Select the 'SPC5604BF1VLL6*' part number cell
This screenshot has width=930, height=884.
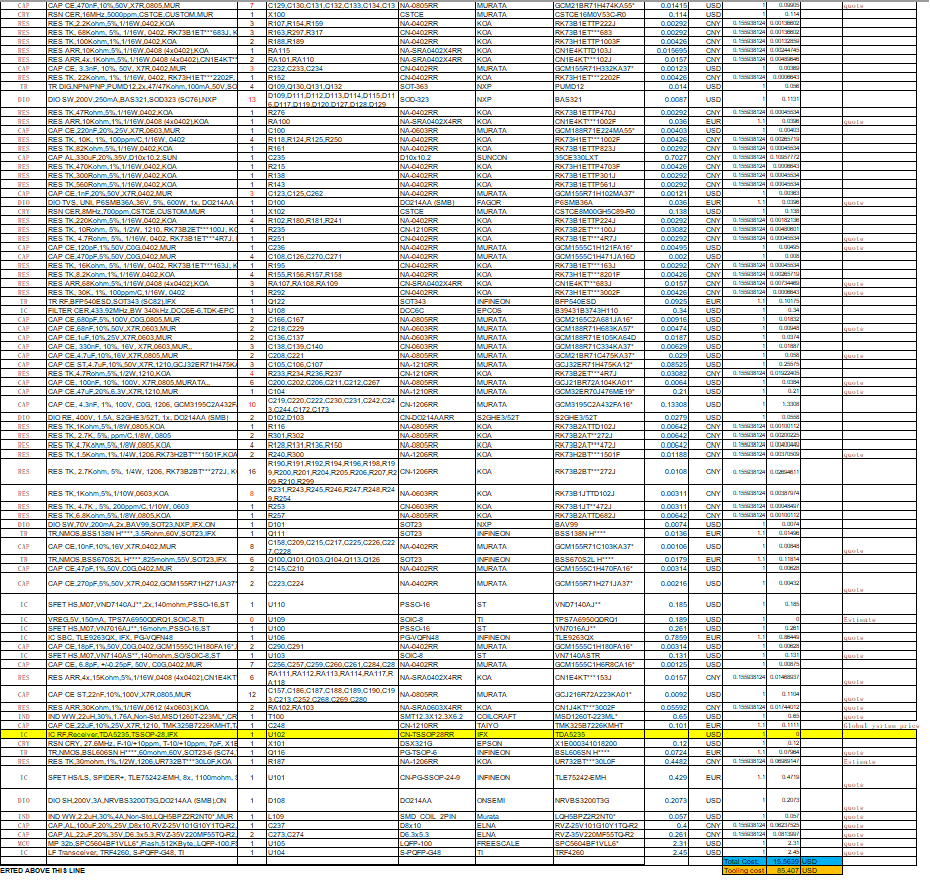point(598,844)
